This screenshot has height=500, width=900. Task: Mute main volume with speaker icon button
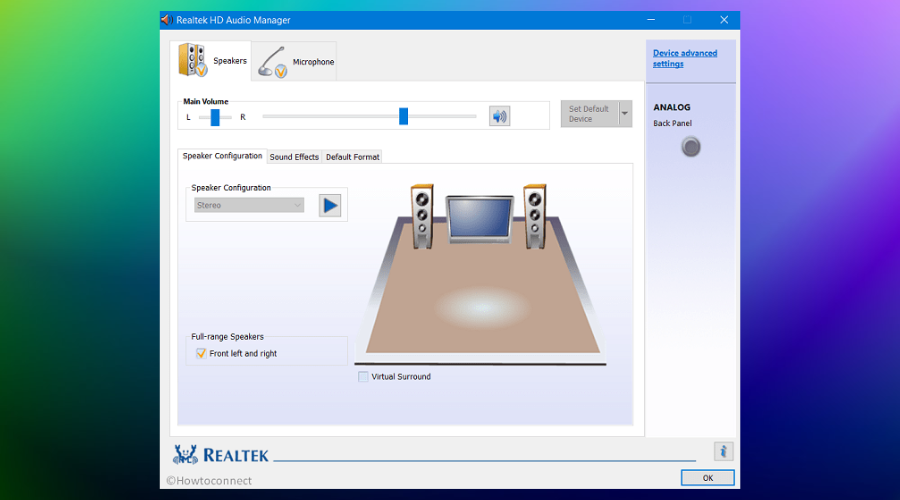[x=499, y=117]
